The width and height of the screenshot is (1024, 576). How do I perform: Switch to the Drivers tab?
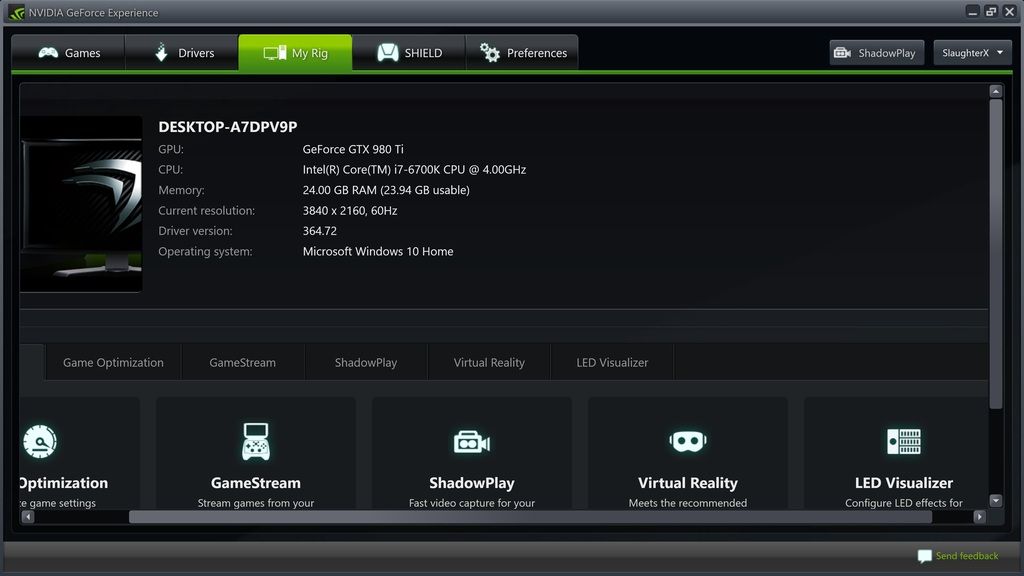[182, 53]
